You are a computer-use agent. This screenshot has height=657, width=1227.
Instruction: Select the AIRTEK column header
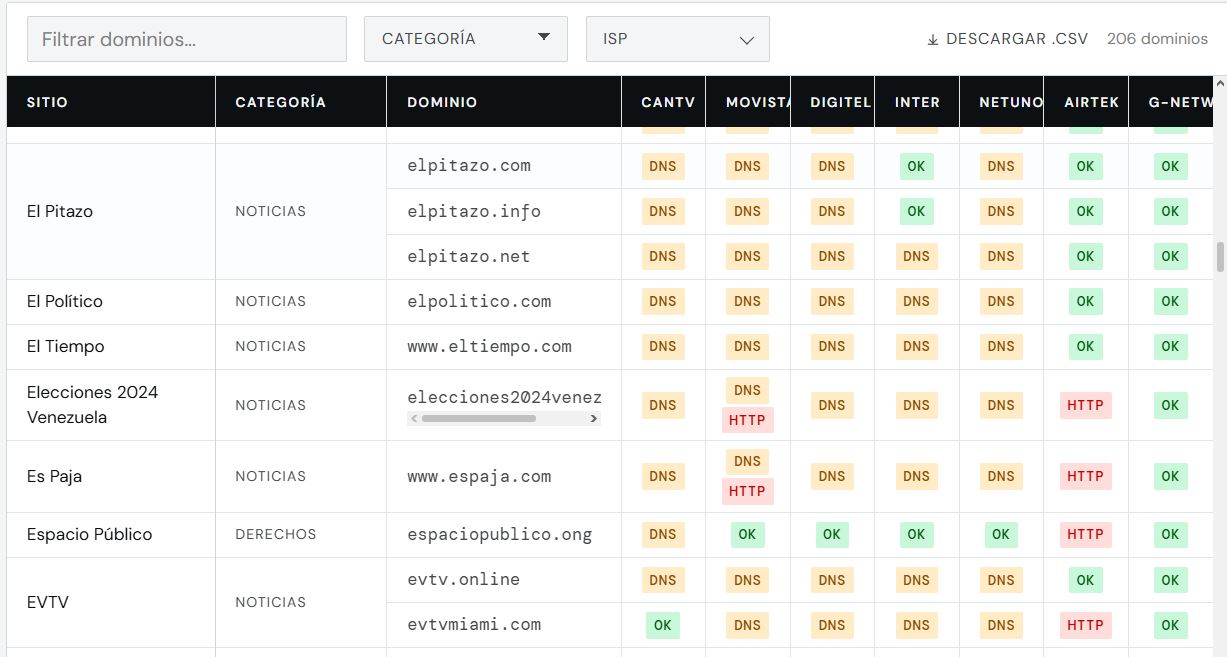(x=1091, y=102)
